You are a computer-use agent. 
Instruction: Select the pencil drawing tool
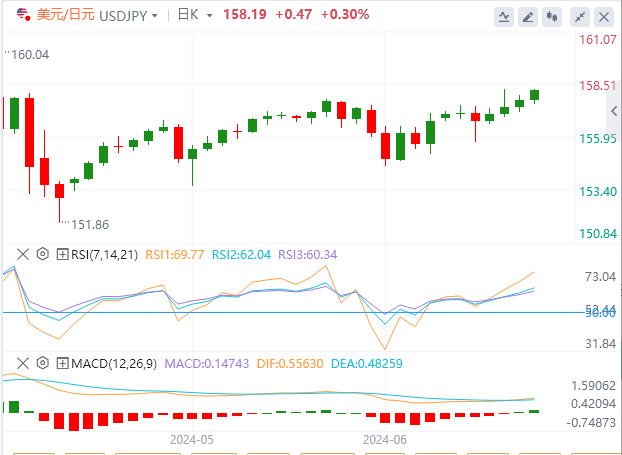pyautogui.click(x=530, y=17)
